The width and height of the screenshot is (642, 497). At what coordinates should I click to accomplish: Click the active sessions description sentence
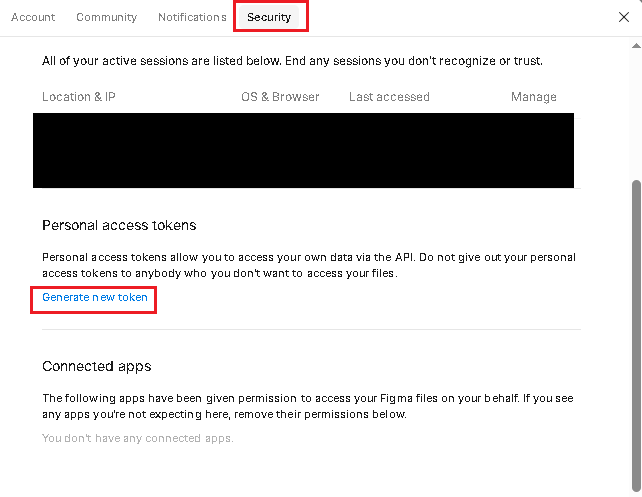(x=292, y=61)
